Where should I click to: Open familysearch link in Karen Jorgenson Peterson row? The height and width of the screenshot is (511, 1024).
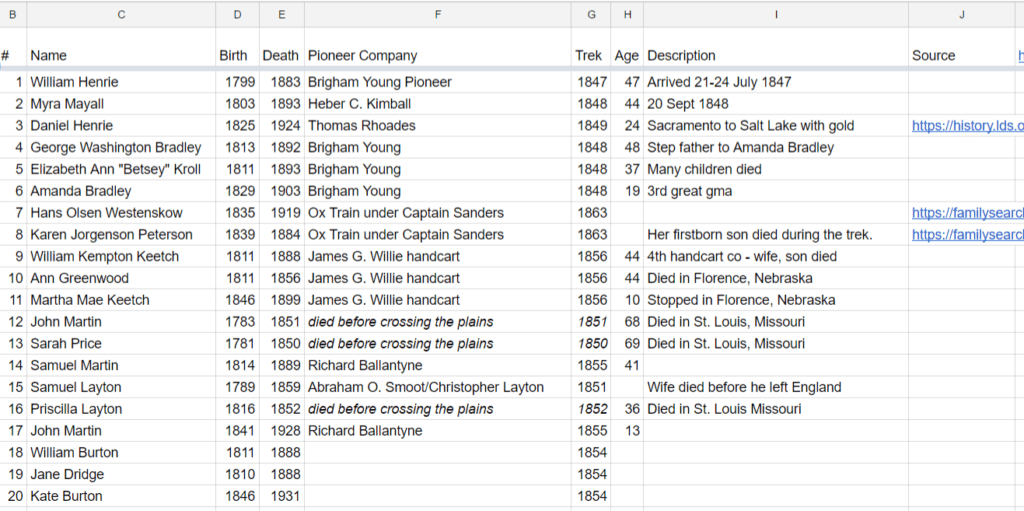(x=967, y=234)
